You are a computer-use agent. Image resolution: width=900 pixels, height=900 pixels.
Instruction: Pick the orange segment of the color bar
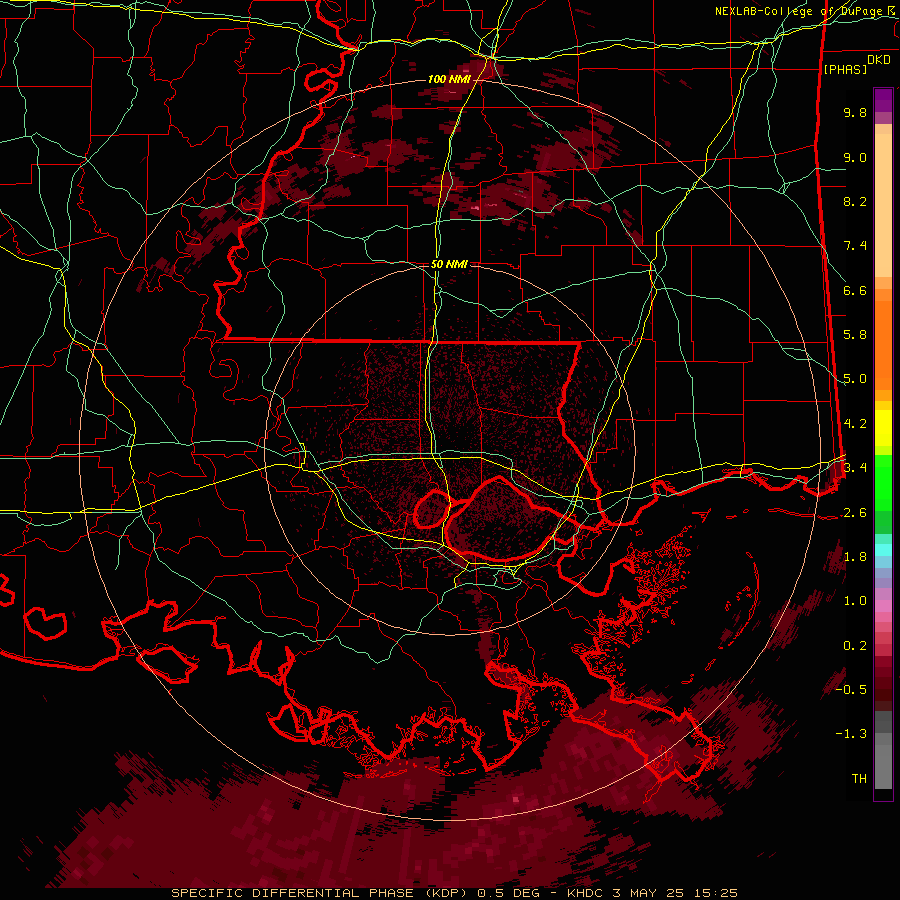point(883,344)
